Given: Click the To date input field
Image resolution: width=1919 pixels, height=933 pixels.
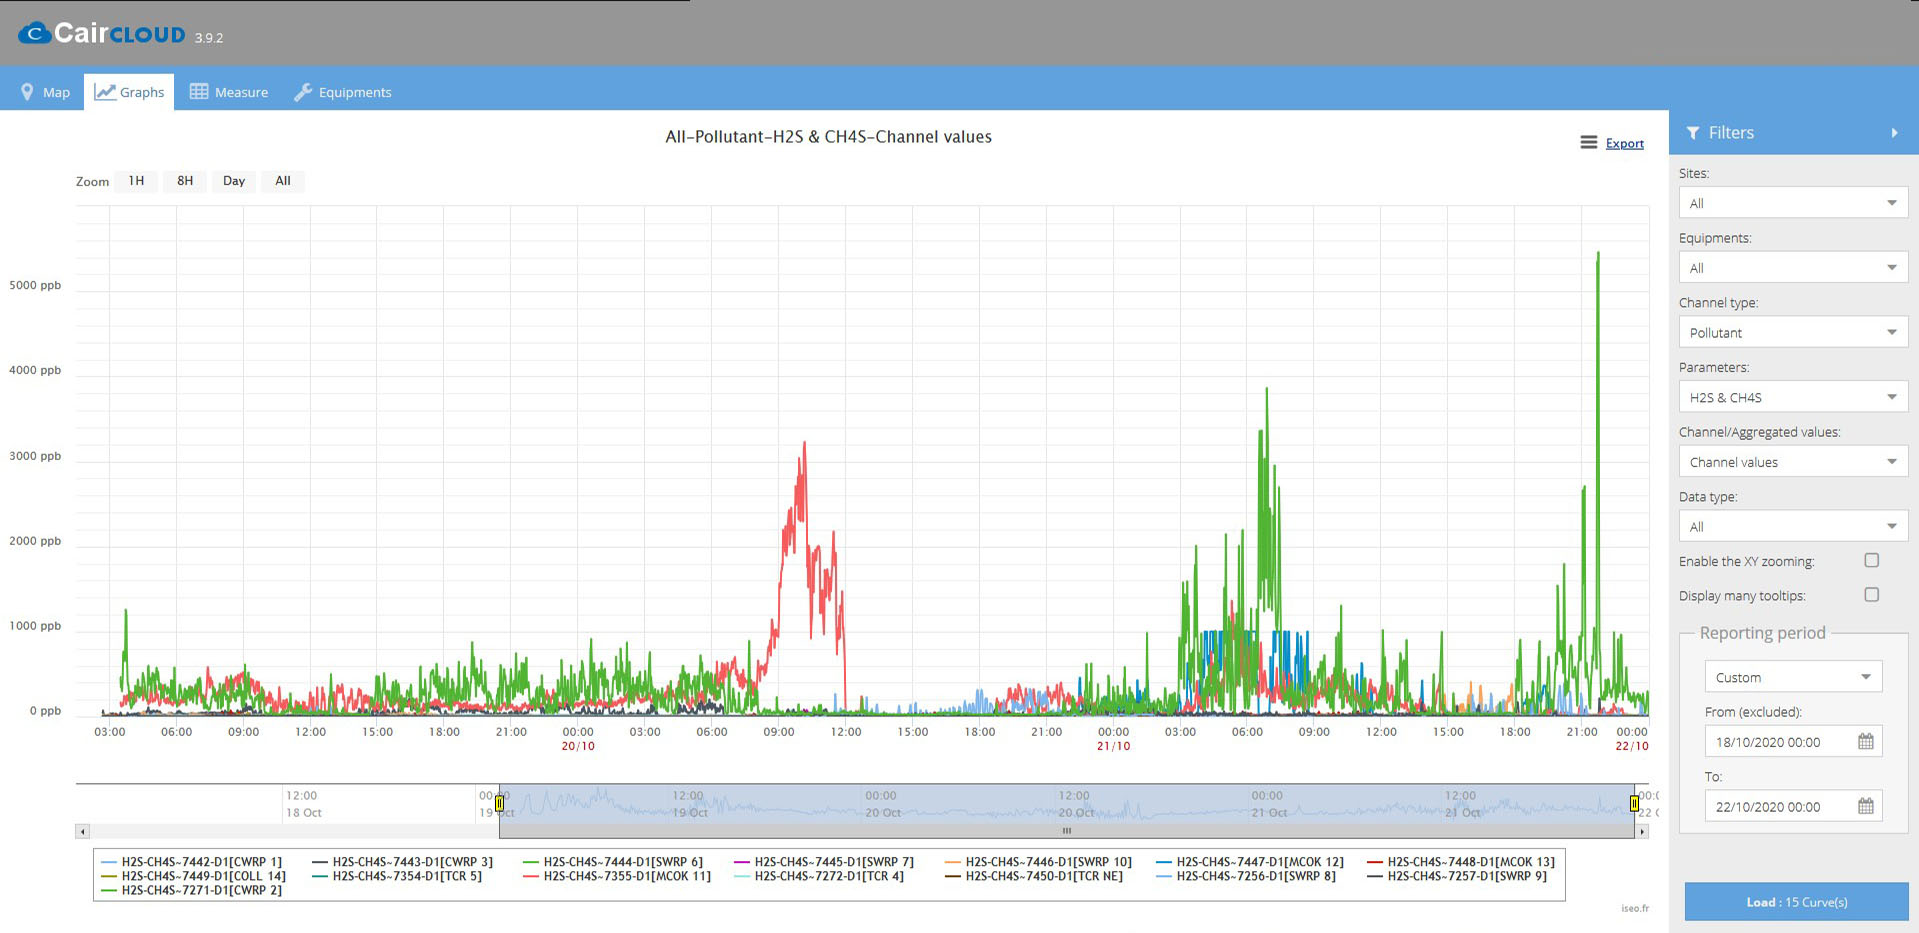Looking at the screenshot, I should [x=1779, y=807].
